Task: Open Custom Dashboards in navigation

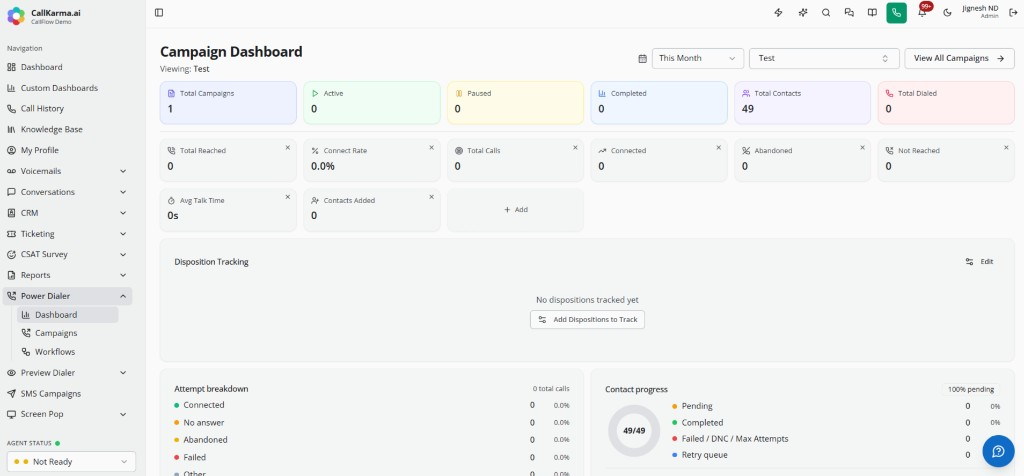Action: [x=67, y=88]
